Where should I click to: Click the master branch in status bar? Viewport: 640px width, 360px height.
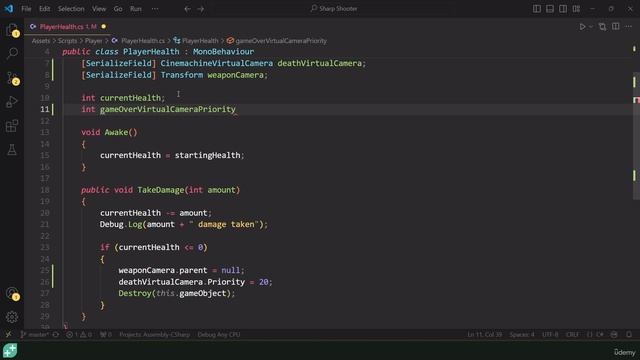point(35,335)
